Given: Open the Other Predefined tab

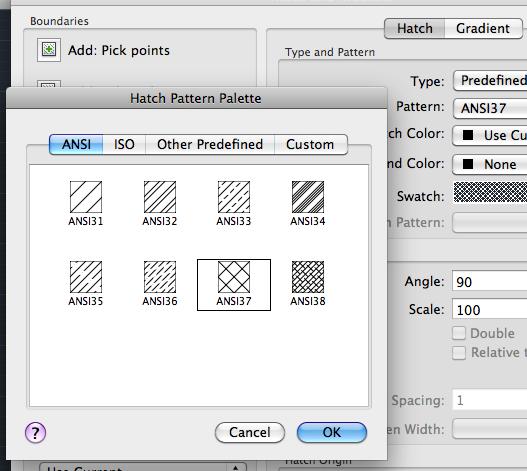Looking at the screenshot, I should coord(210,145).
